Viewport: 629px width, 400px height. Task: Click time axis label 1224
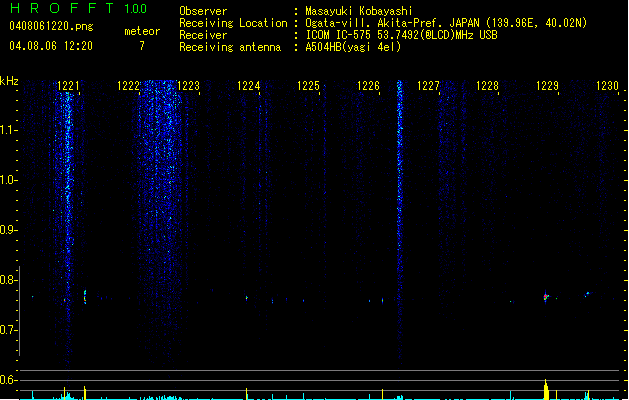tap(248, 86)
